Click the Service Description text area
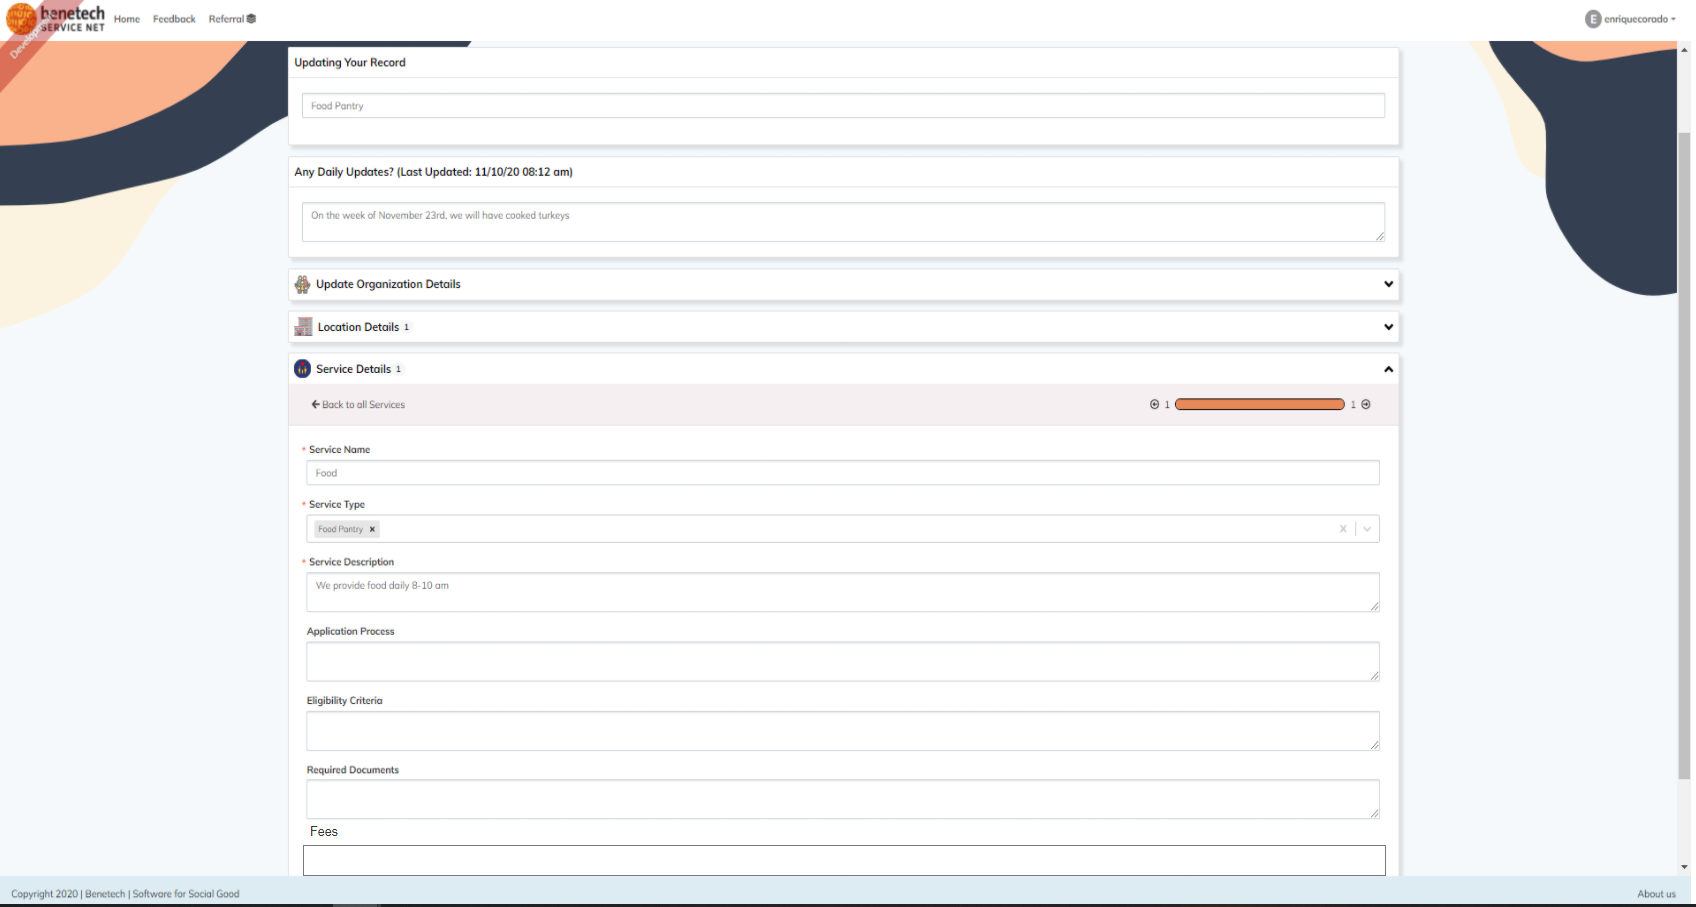Image resolution: width=1696 pixels, height=907 pixels. pyautogui.click(x=843, y=592)
